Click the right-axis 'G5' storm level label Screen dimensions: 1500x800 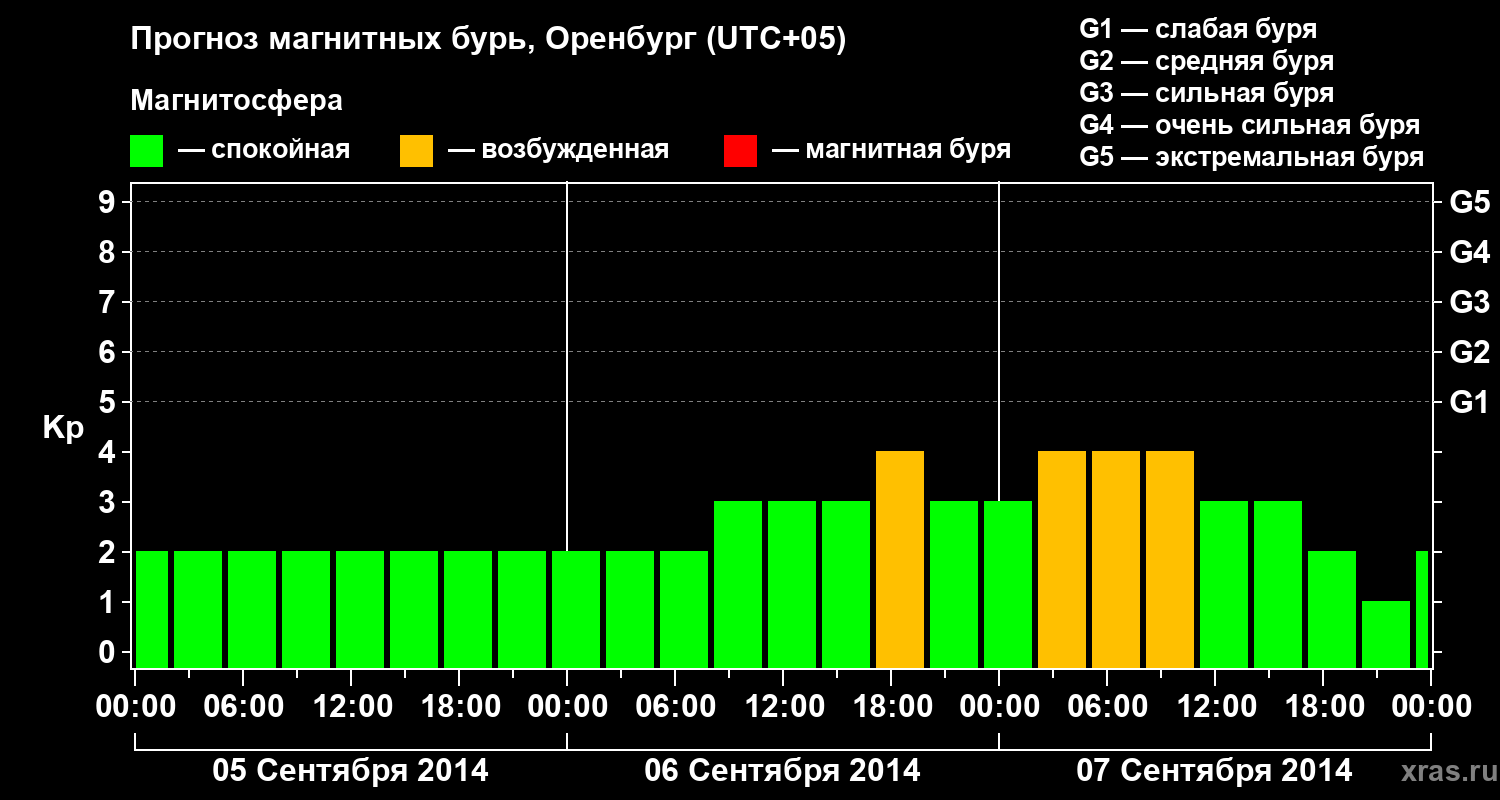click(x=1470, y=202)
